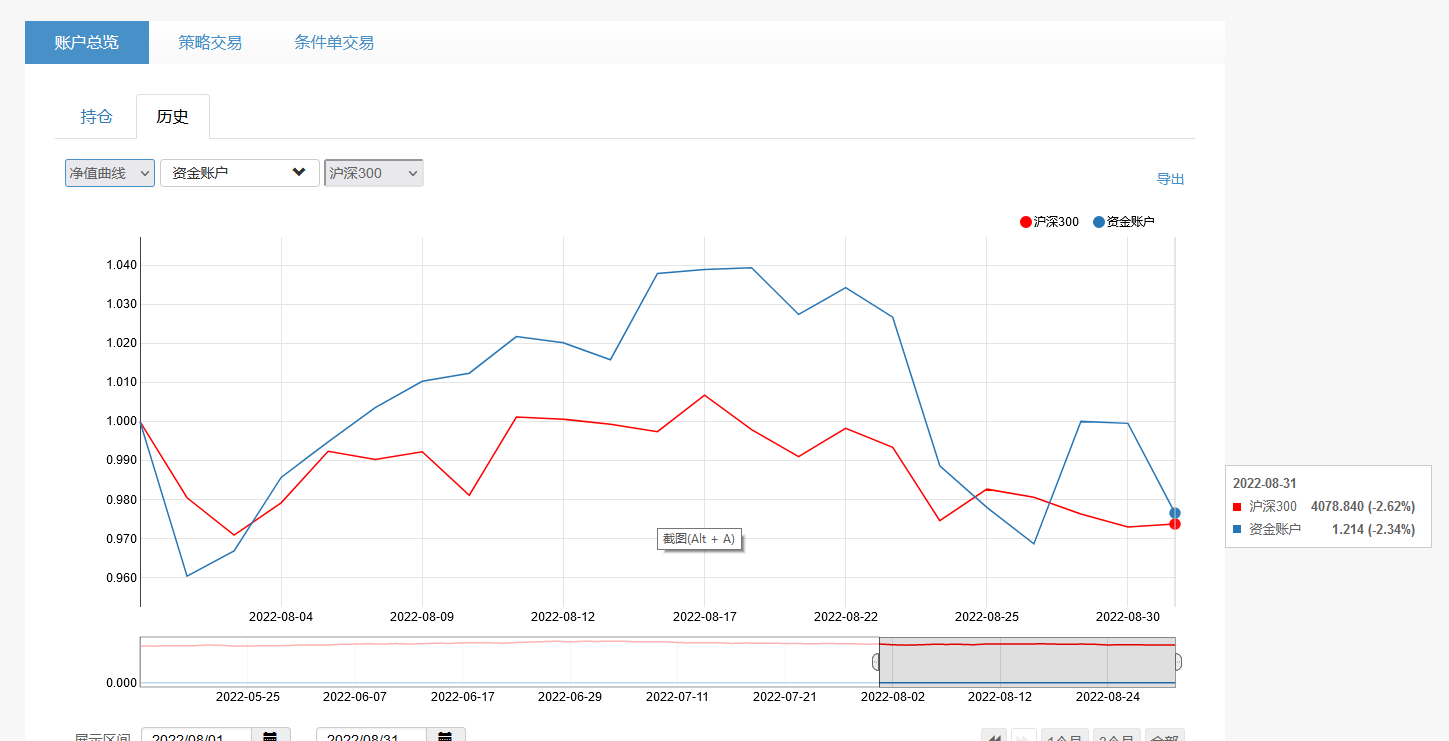Select the 历史 history tab
Viewport: 1449px width, 741px height.
click(x=172, y=117)
